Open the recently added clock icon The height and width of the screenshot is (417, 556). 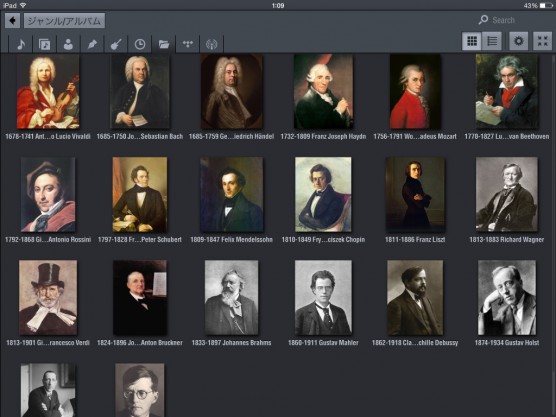[140, 44]
